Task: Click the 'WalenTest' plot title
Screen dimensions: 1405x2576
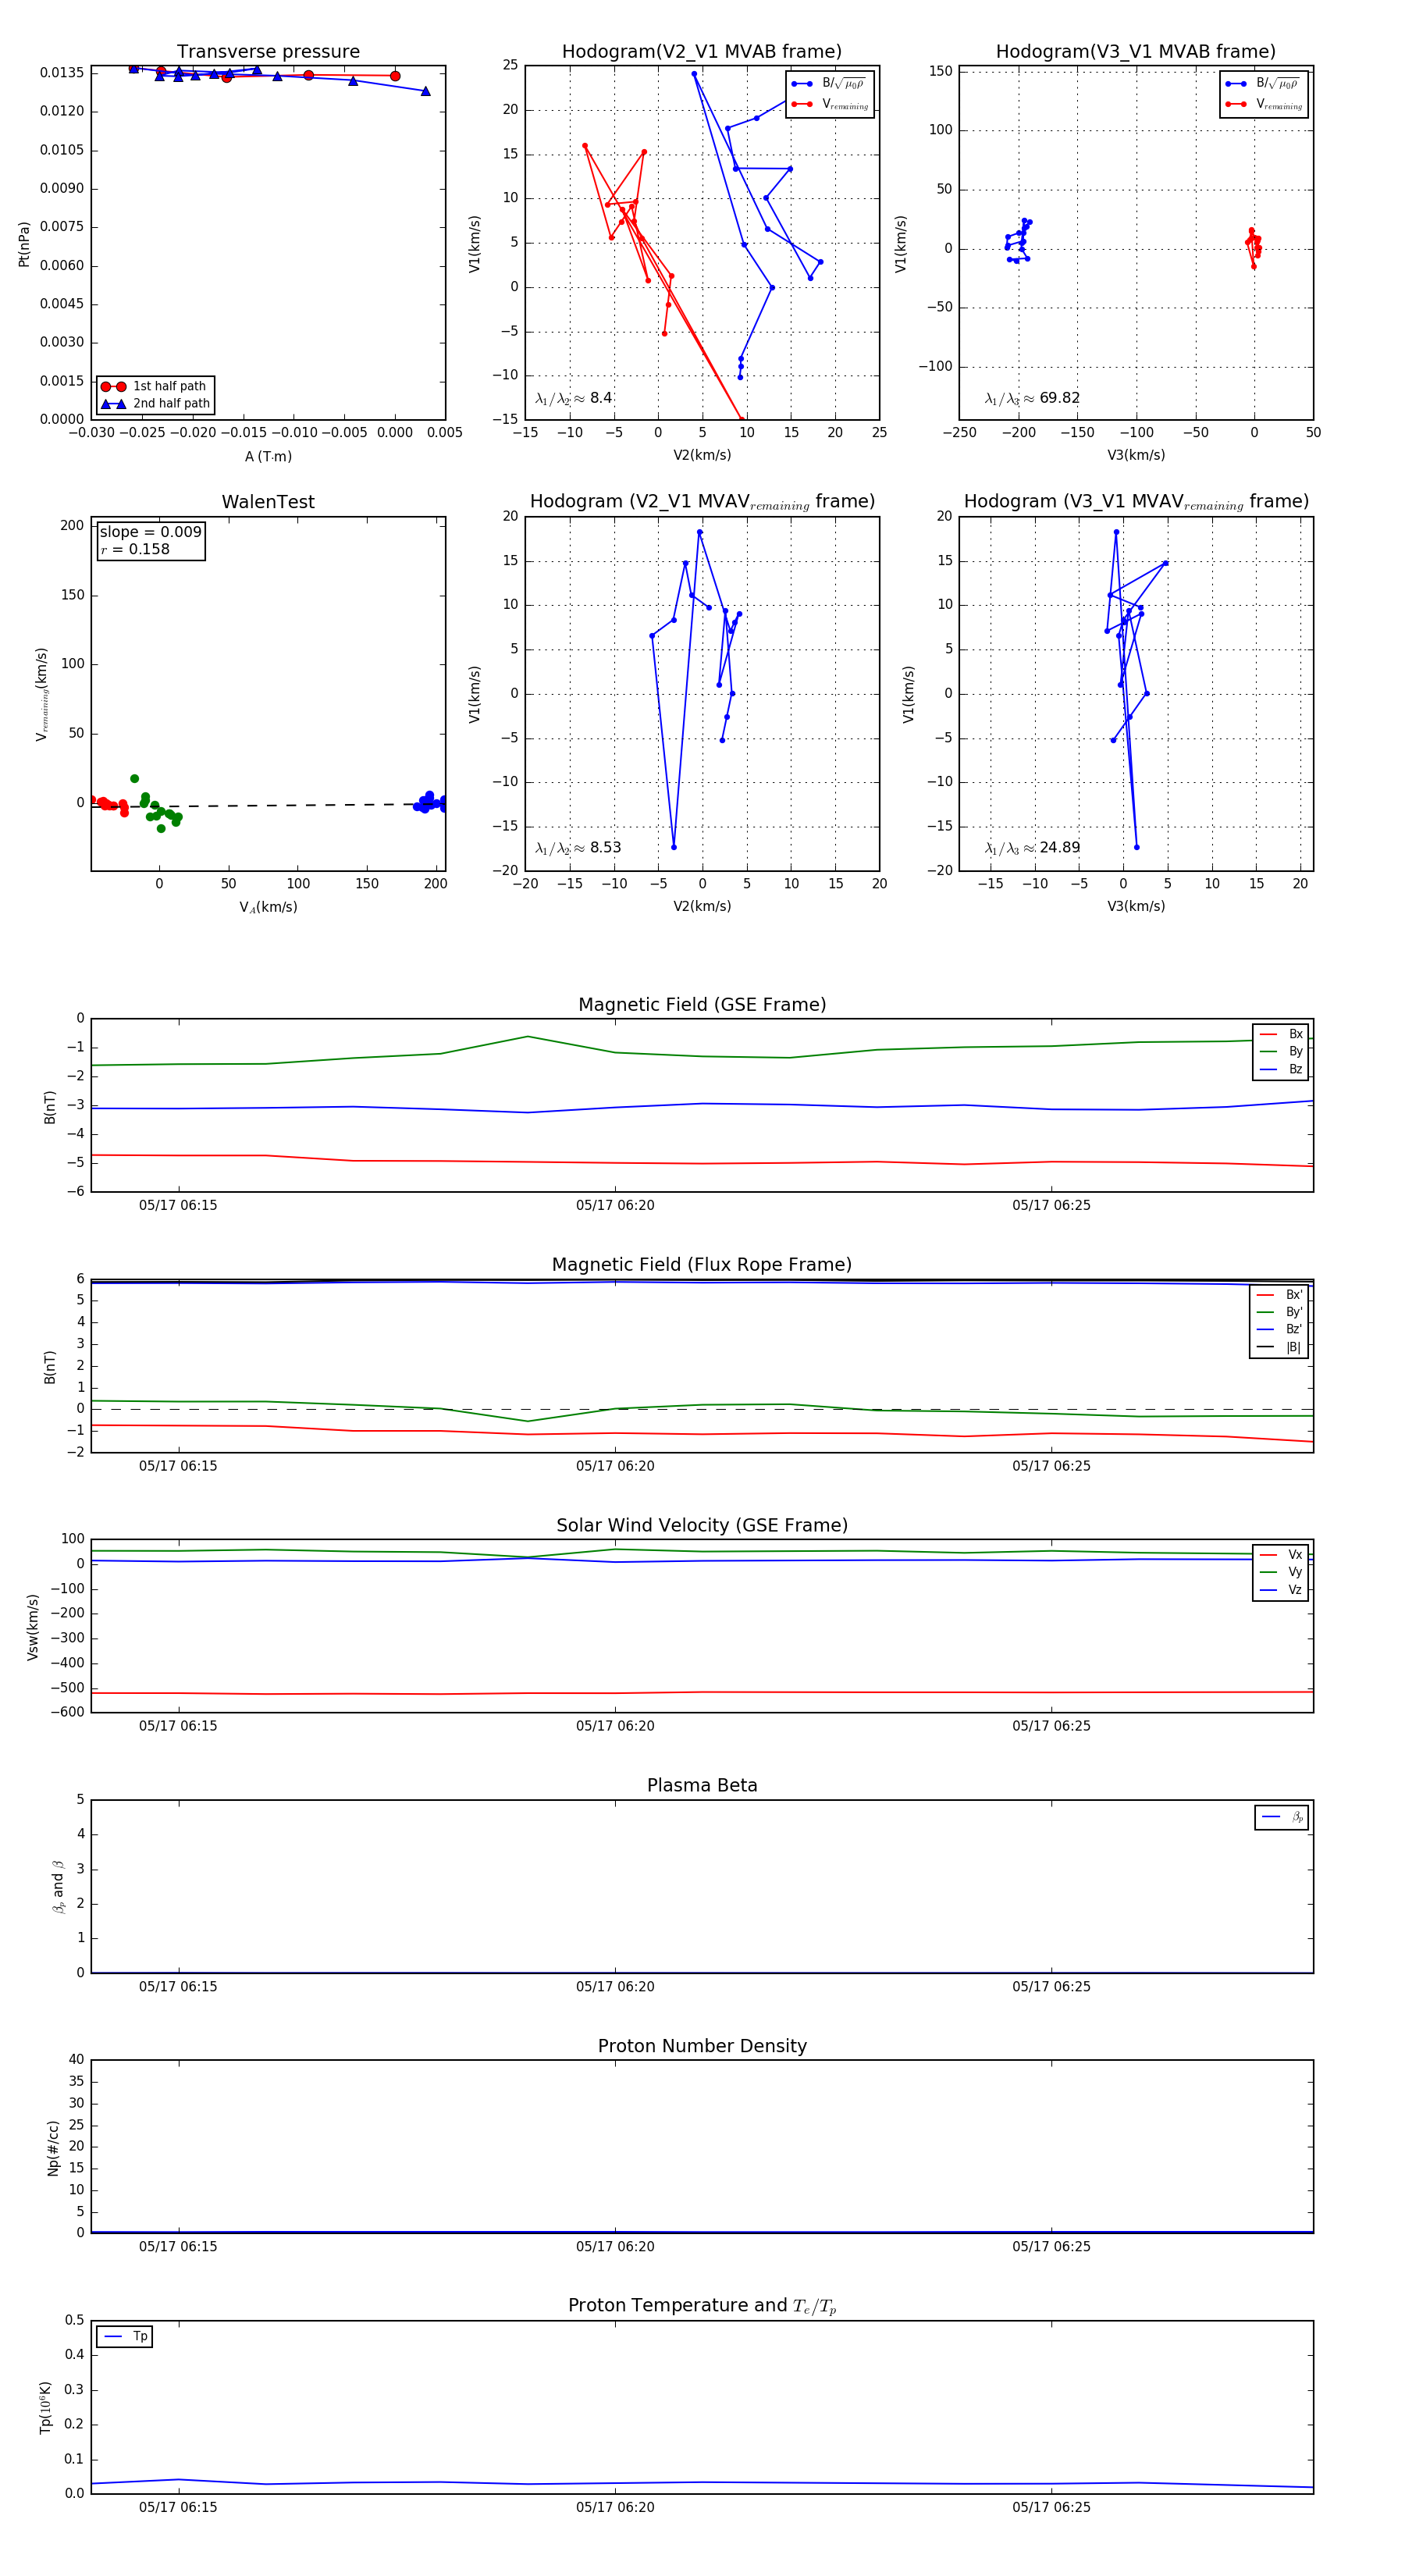Action: click(x=268, y=502)
